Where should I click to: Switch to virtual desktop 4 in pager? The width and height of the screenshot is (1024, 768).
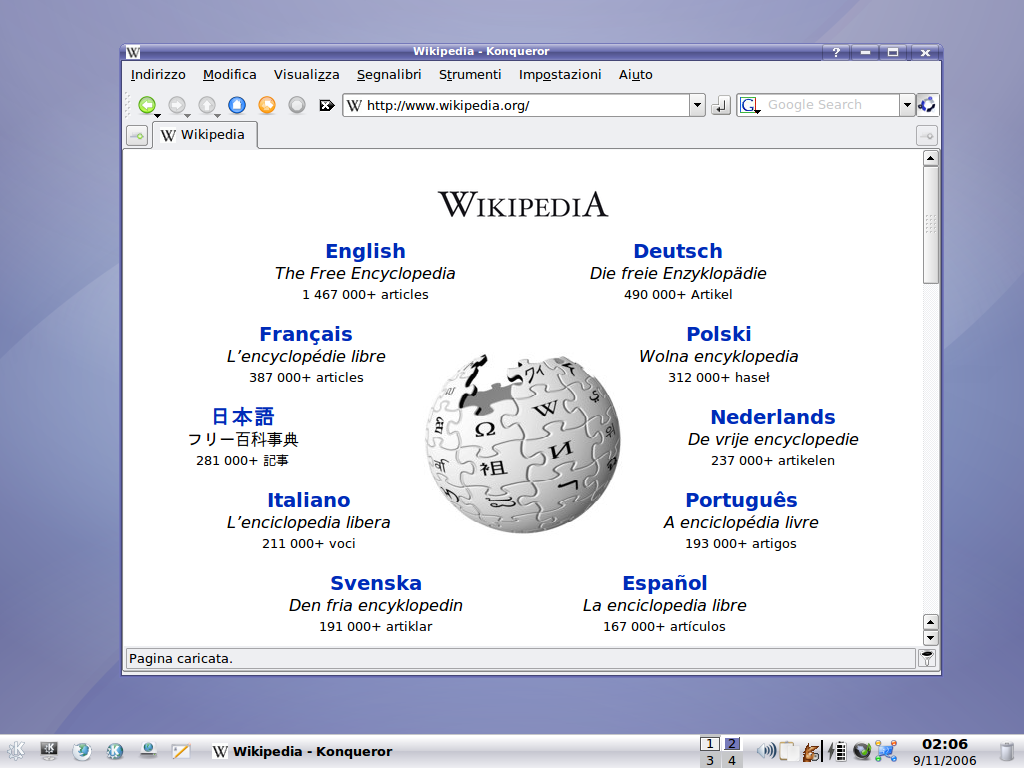pos(731,760)
